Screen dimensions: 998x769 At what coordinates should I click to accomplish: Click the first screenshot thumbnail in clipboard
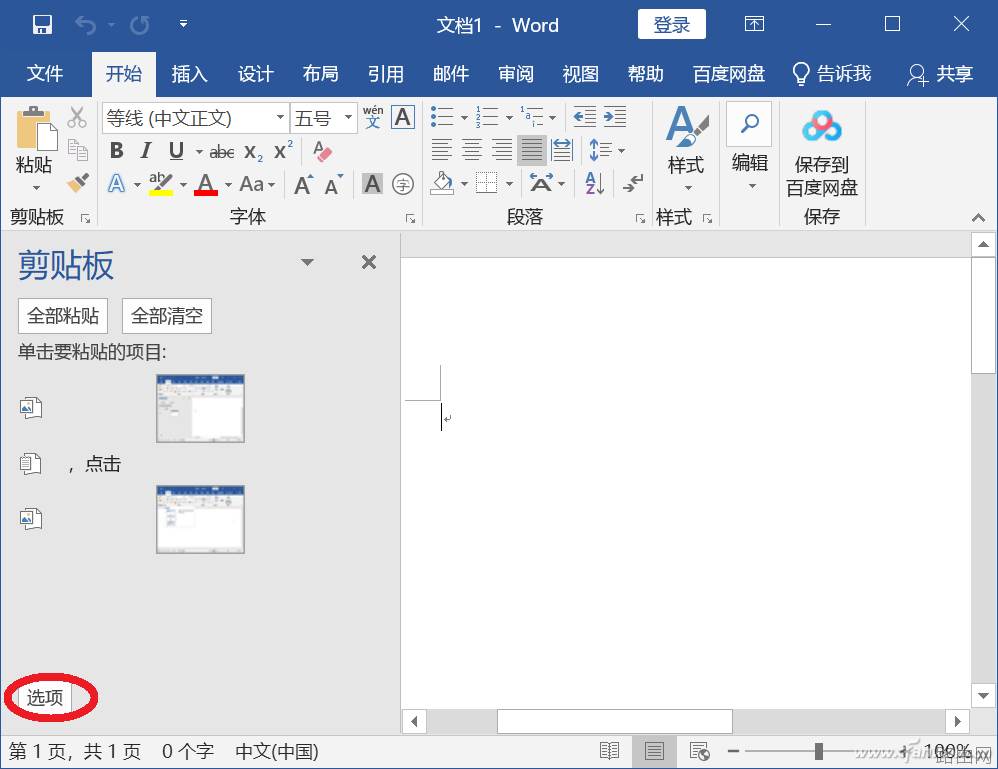point(200,408)
